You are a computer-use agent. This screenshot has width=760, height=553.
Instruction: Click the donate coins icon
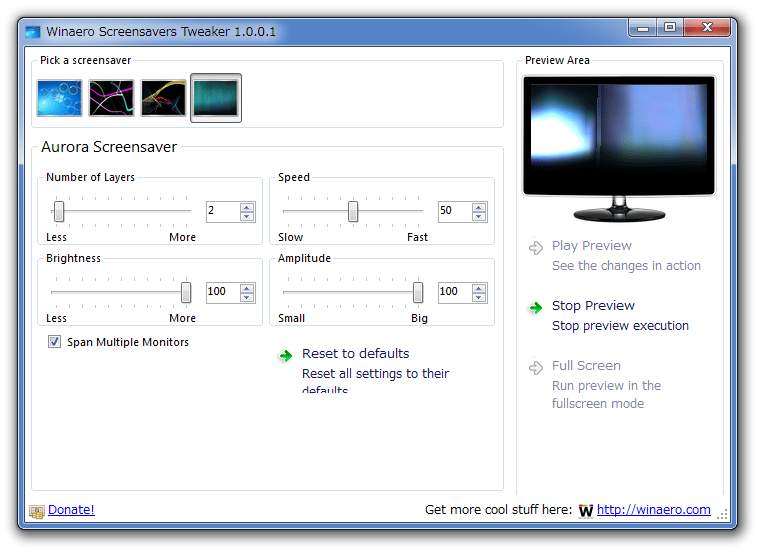[37, 511]
